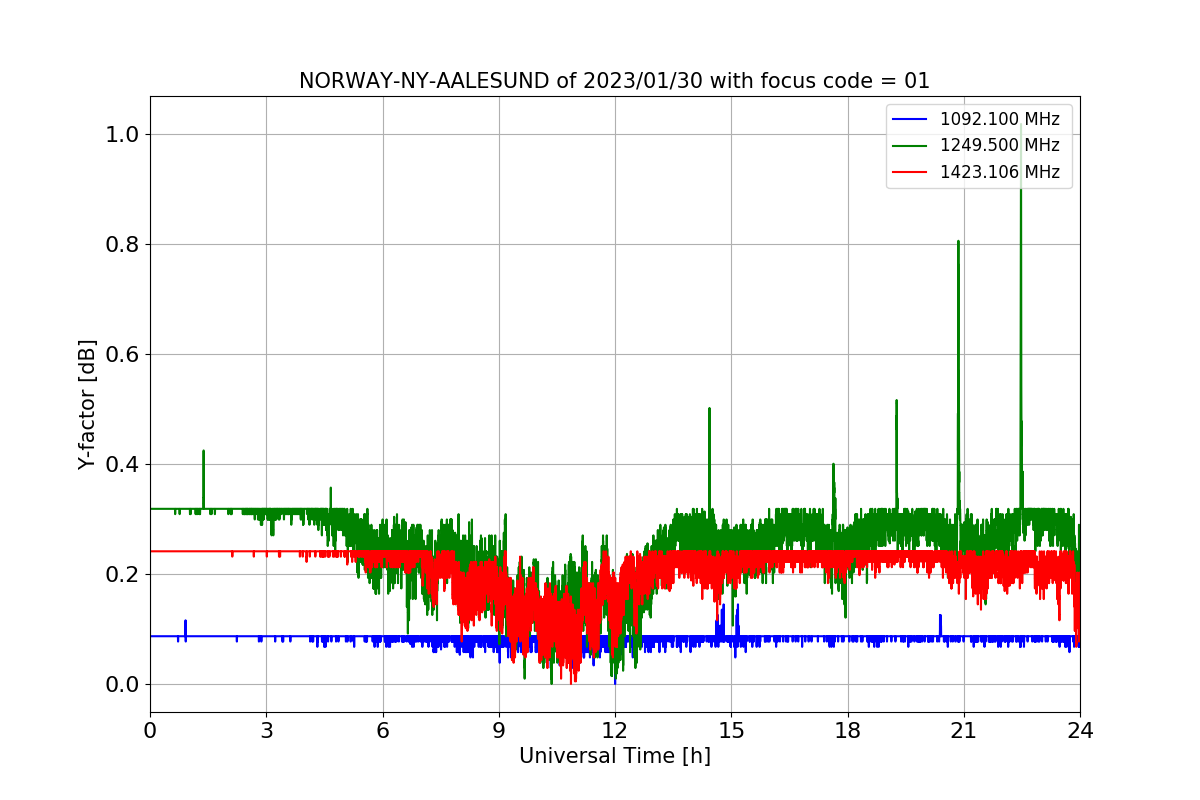Click the x-axis tick label 18
The image size is (1200, 800).
[848, 730]
